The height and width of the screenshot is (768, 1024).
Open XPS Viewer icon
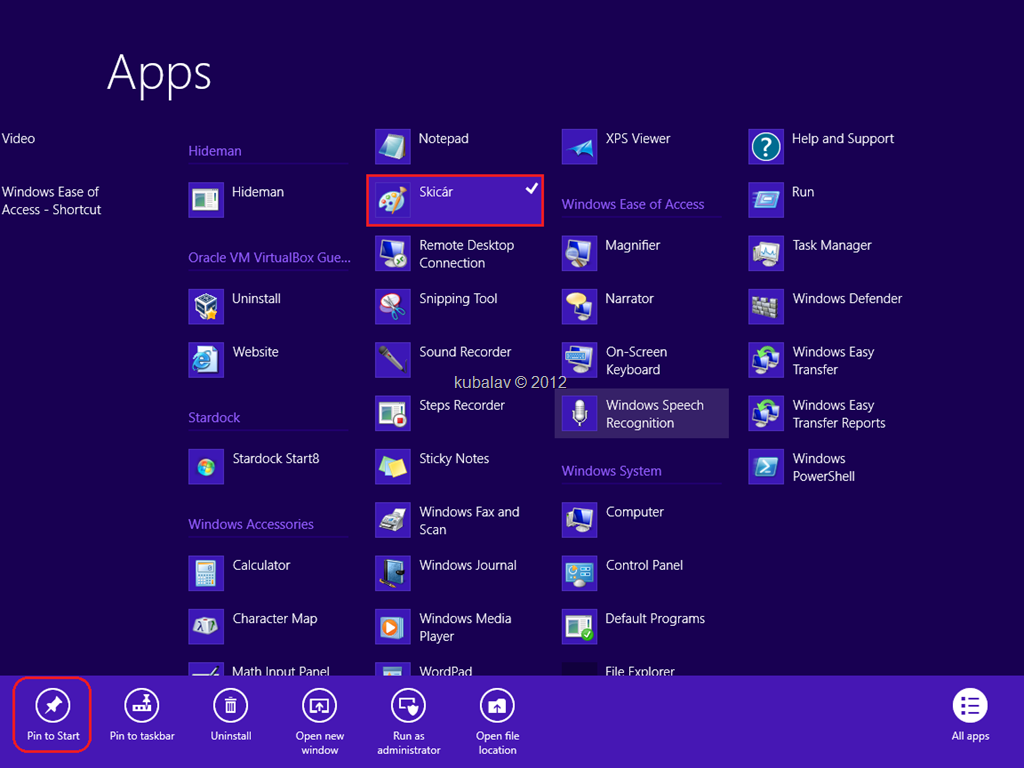(x=579, y=146)
